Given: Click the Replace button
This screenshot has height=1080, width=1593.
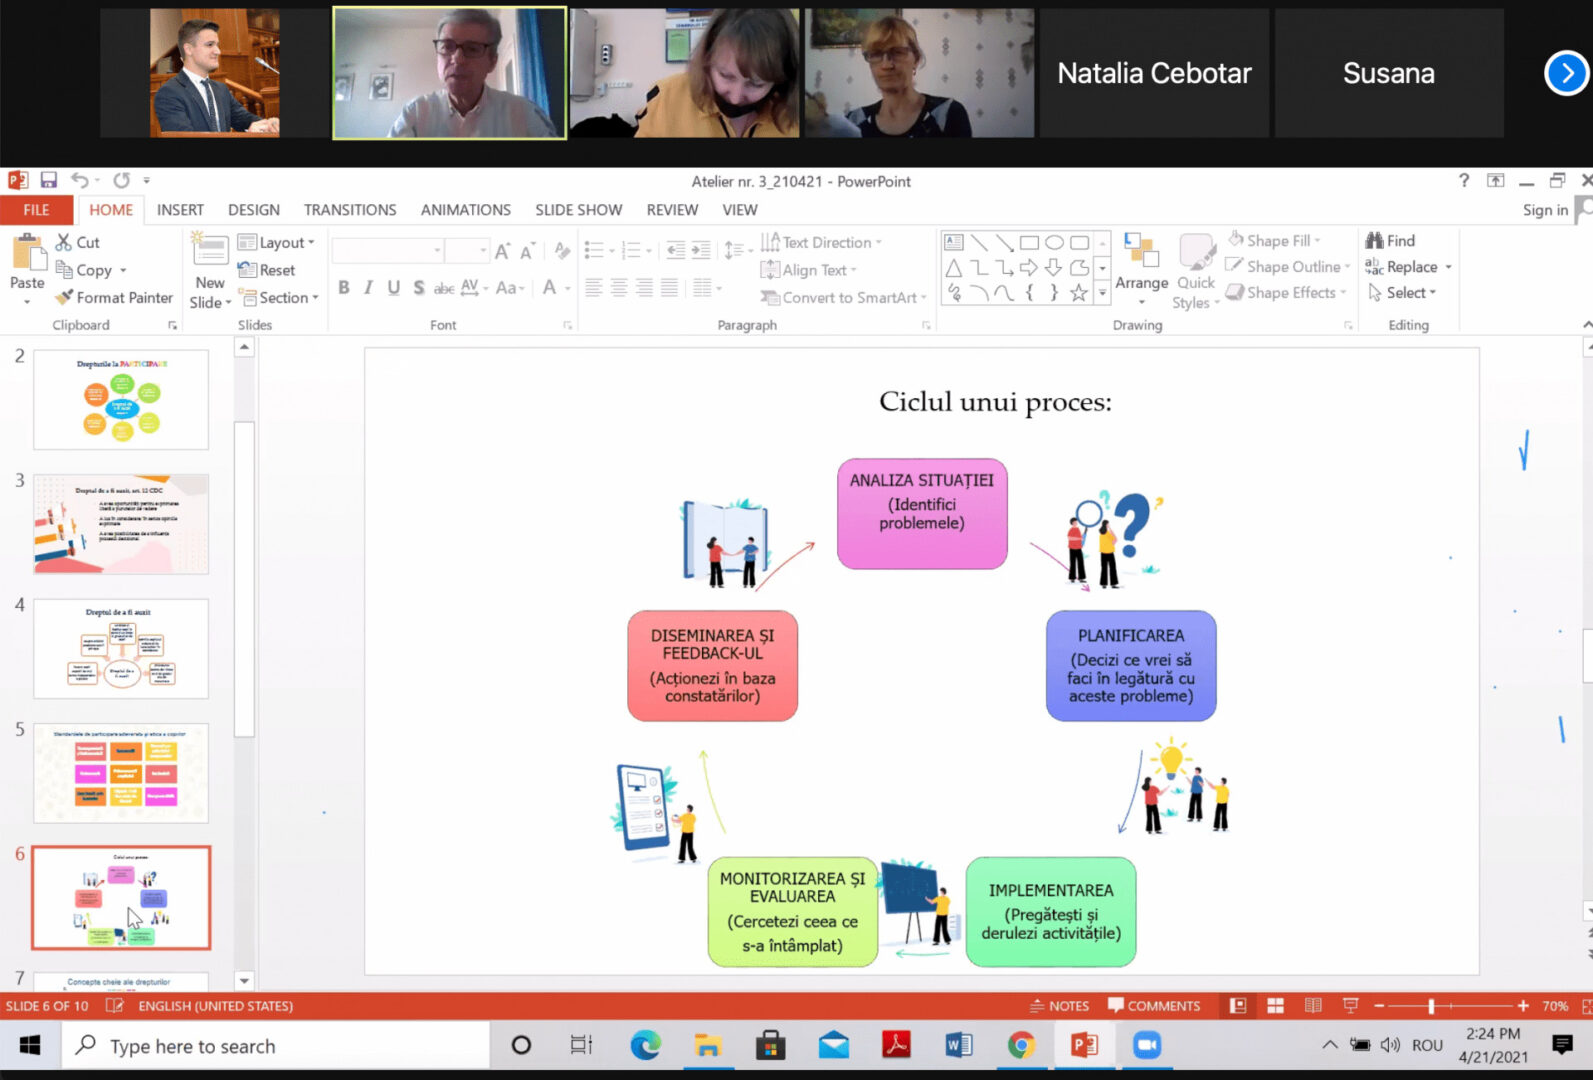Looking at the screenshot, I should coord(1408,267).
